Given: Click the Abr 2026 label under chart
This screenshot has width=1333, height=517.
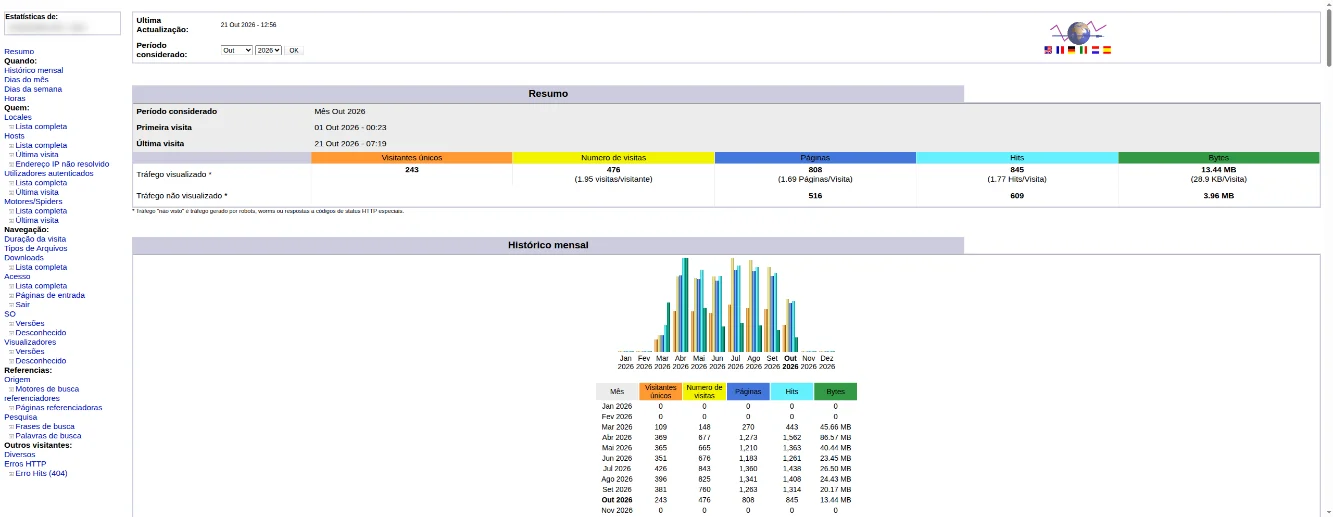Looking at the screenshot, I should point(681,362).
